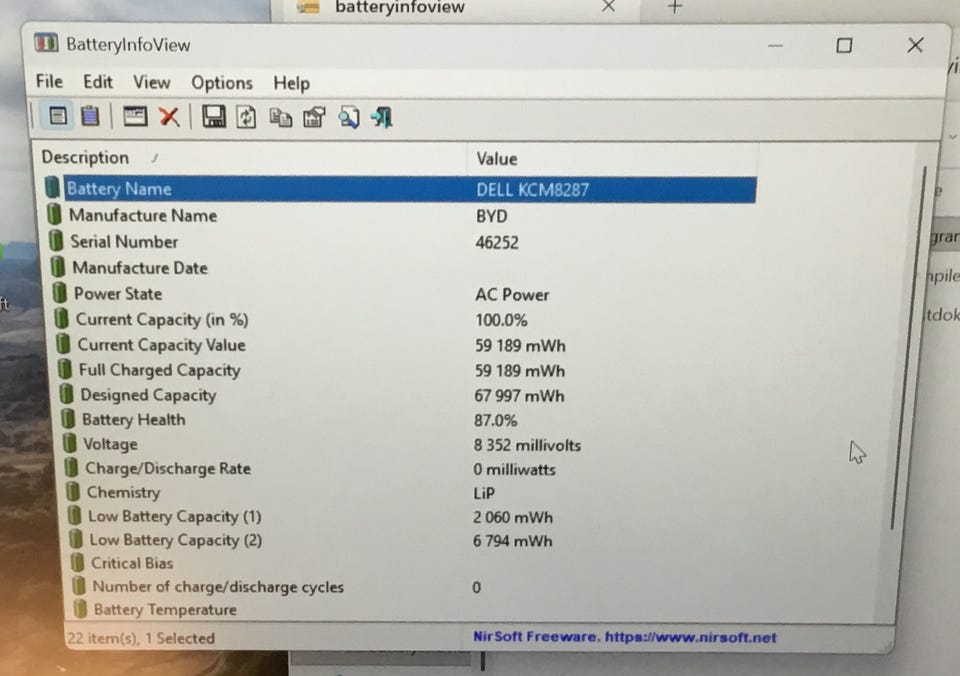Switch to the battery log clipboard icon

pyautogui.click(x=90, y=116)
